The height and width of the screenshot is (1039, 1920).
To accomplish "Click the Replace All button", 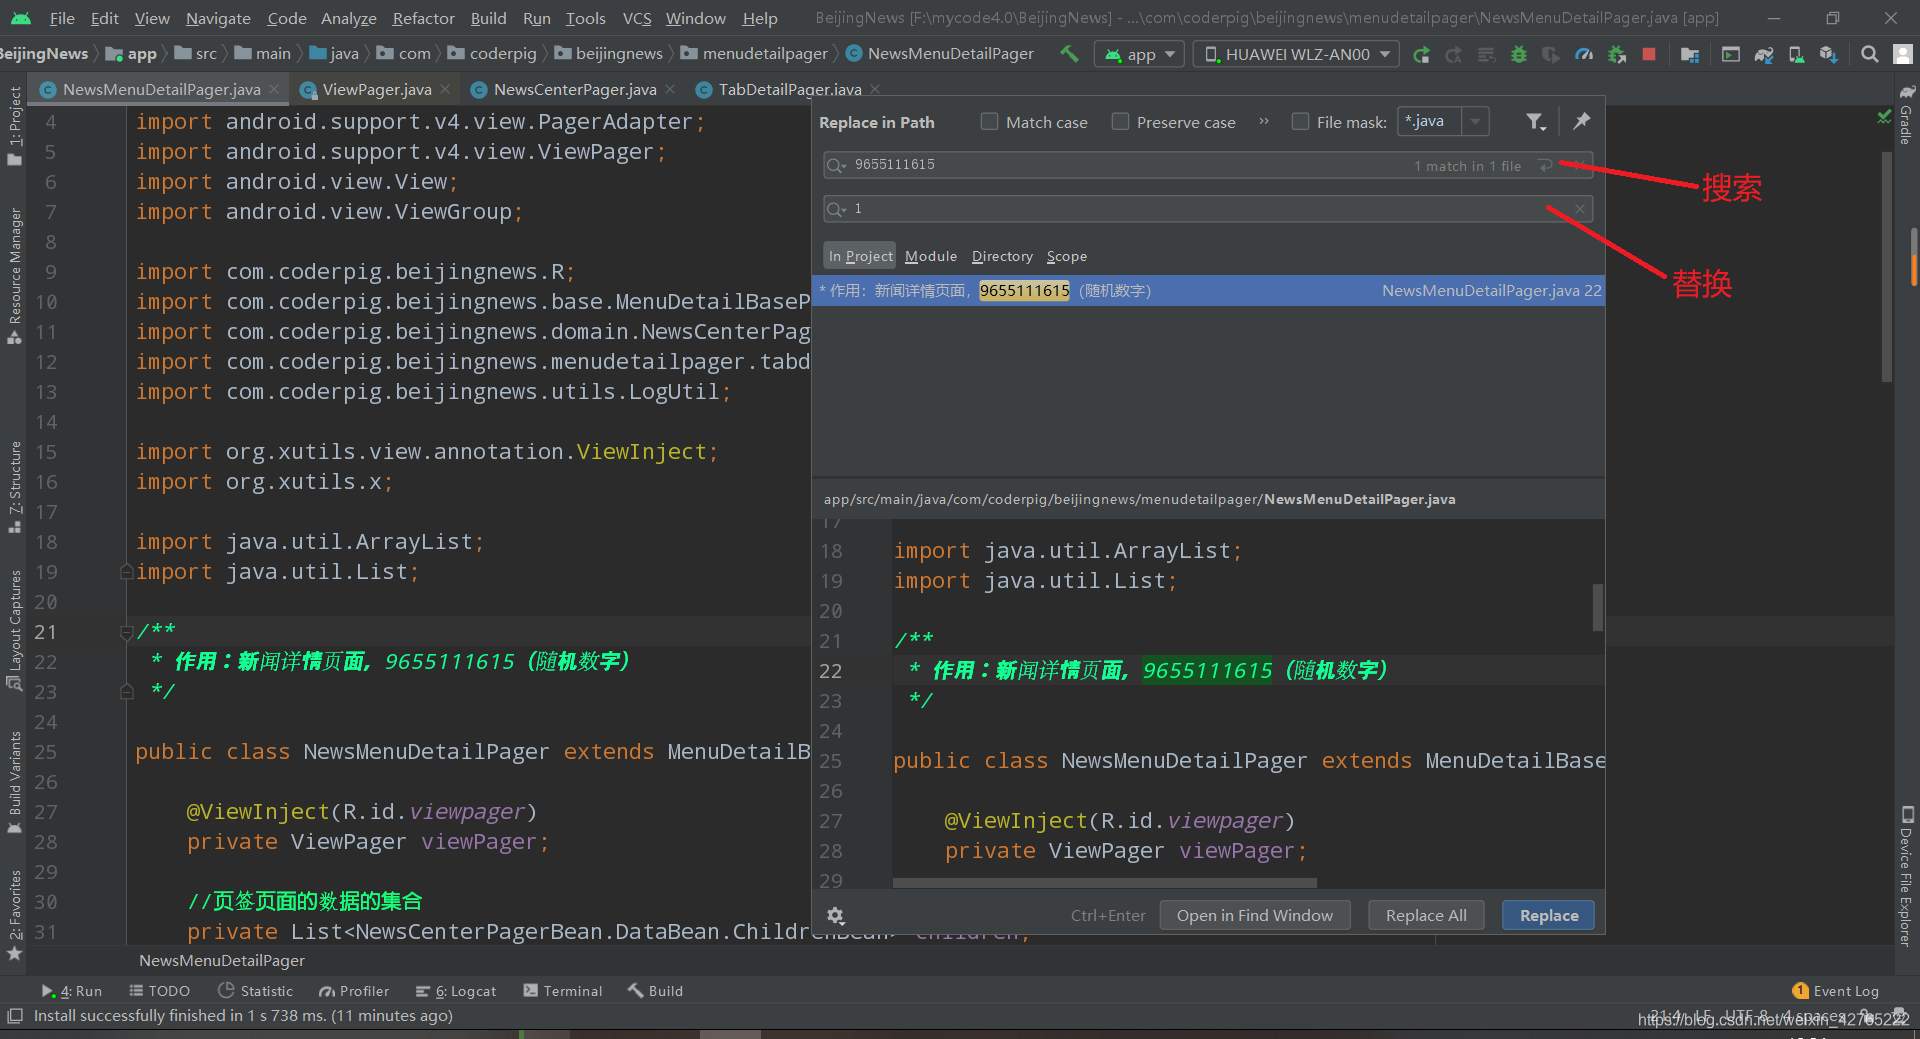I will [1426, 915].
